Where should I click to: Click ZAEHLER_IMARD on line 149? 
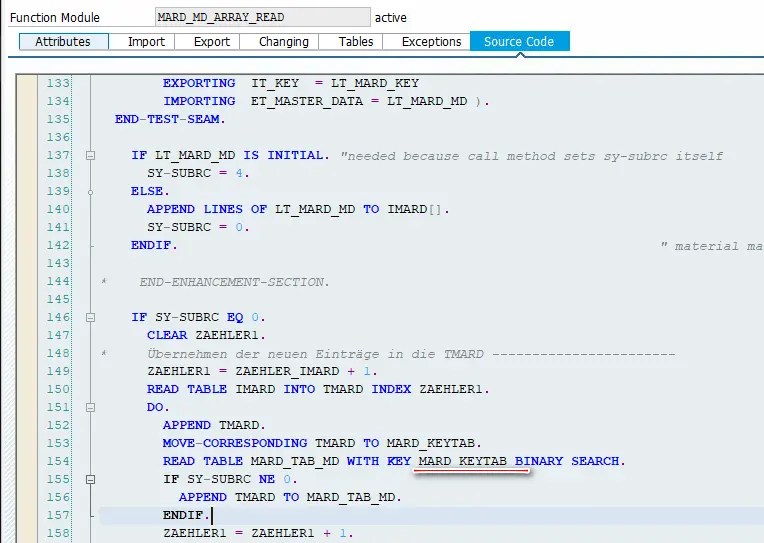pyautogui.click(x=287, y=371)
